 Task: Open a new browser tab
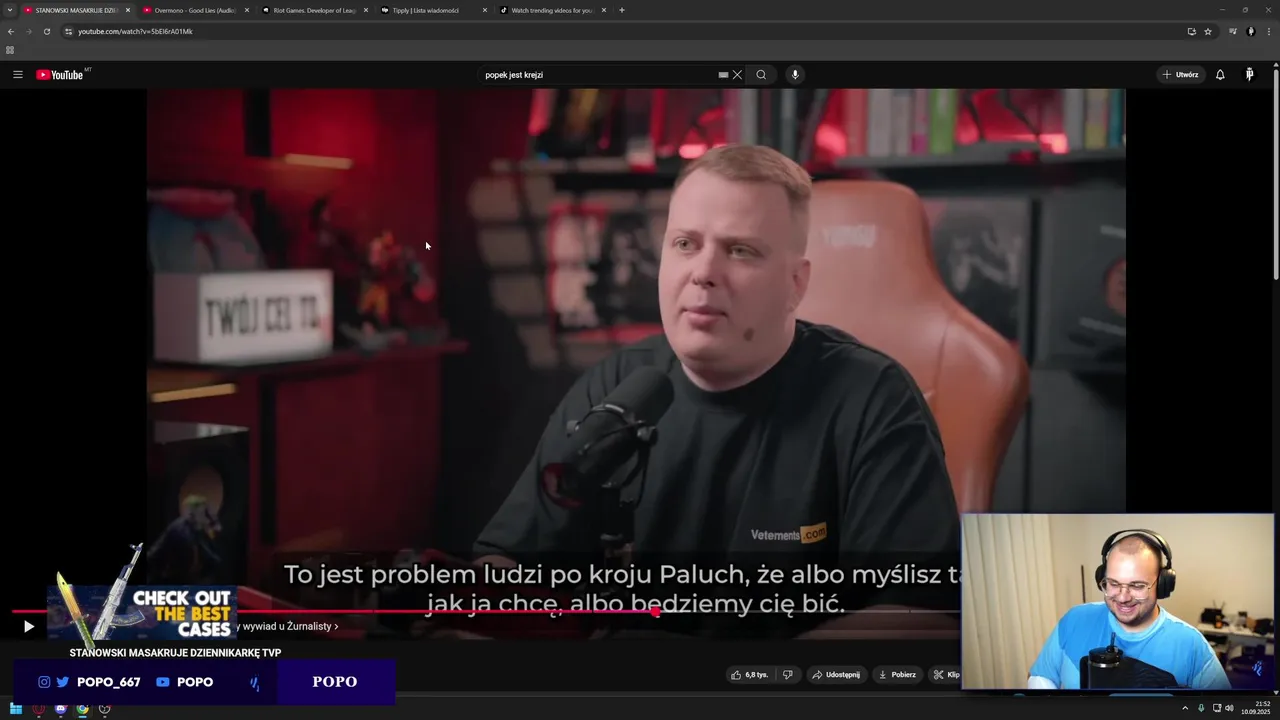click(622, 10)
